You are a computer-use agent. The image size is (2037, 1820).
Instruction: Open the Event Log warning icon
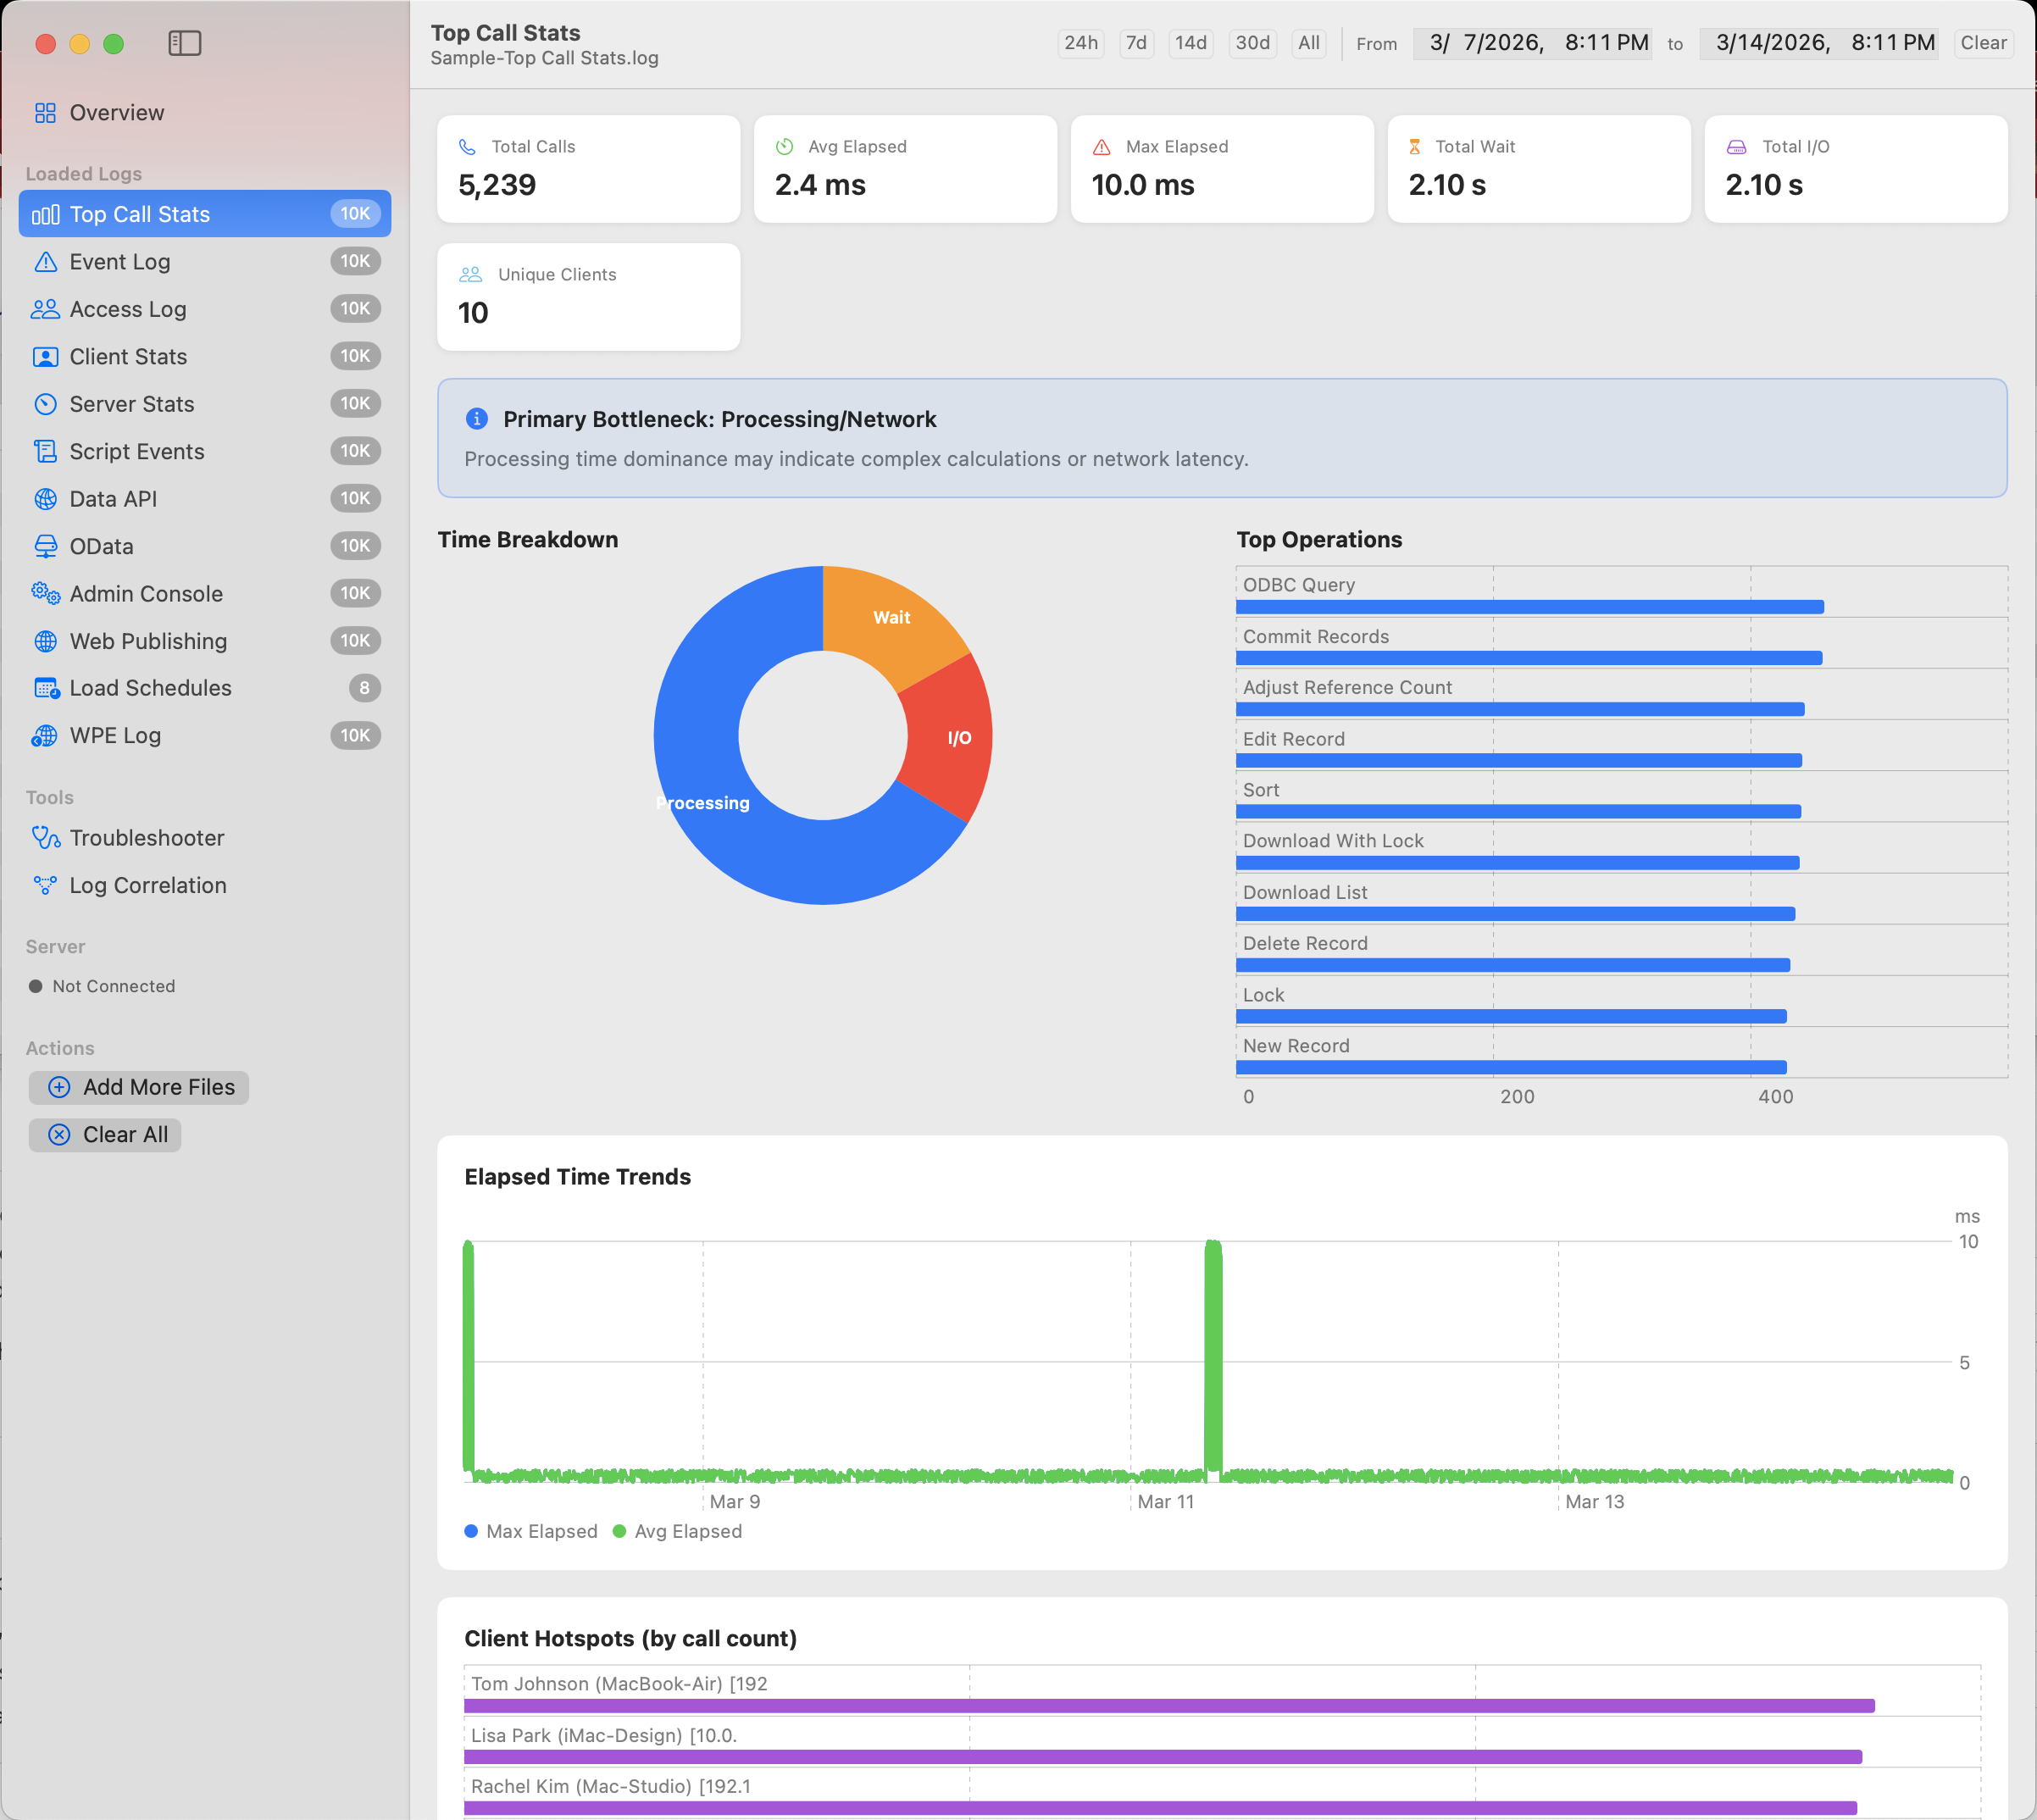click(x=45, y=262)
